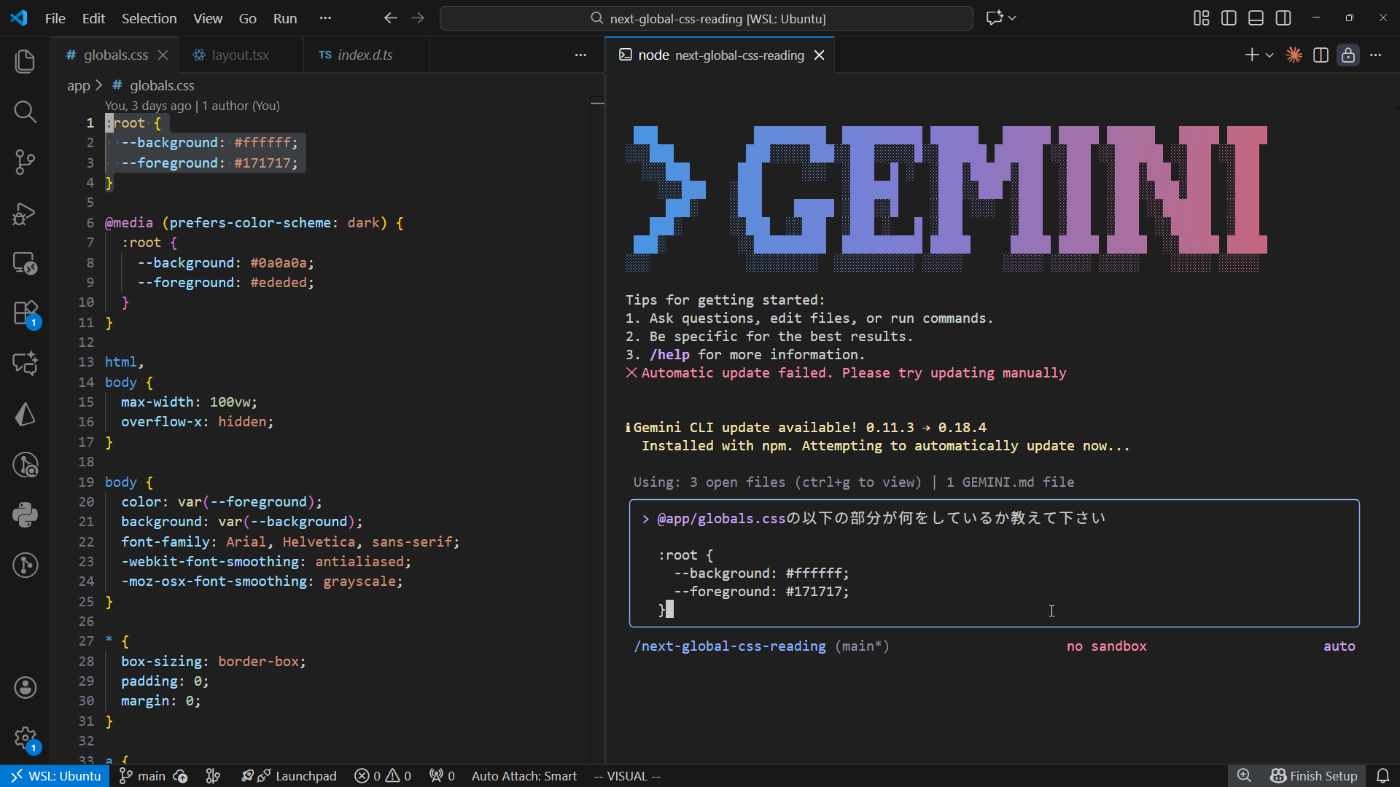Create a new terminal with the plus button
The image size is (1400, 787).
pos(1251,55)
